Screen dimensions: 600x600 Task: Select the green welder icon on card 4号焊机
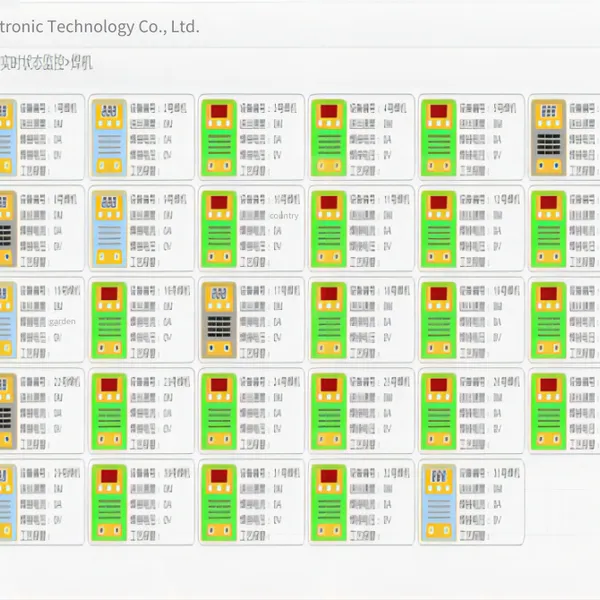coord(329,138)
